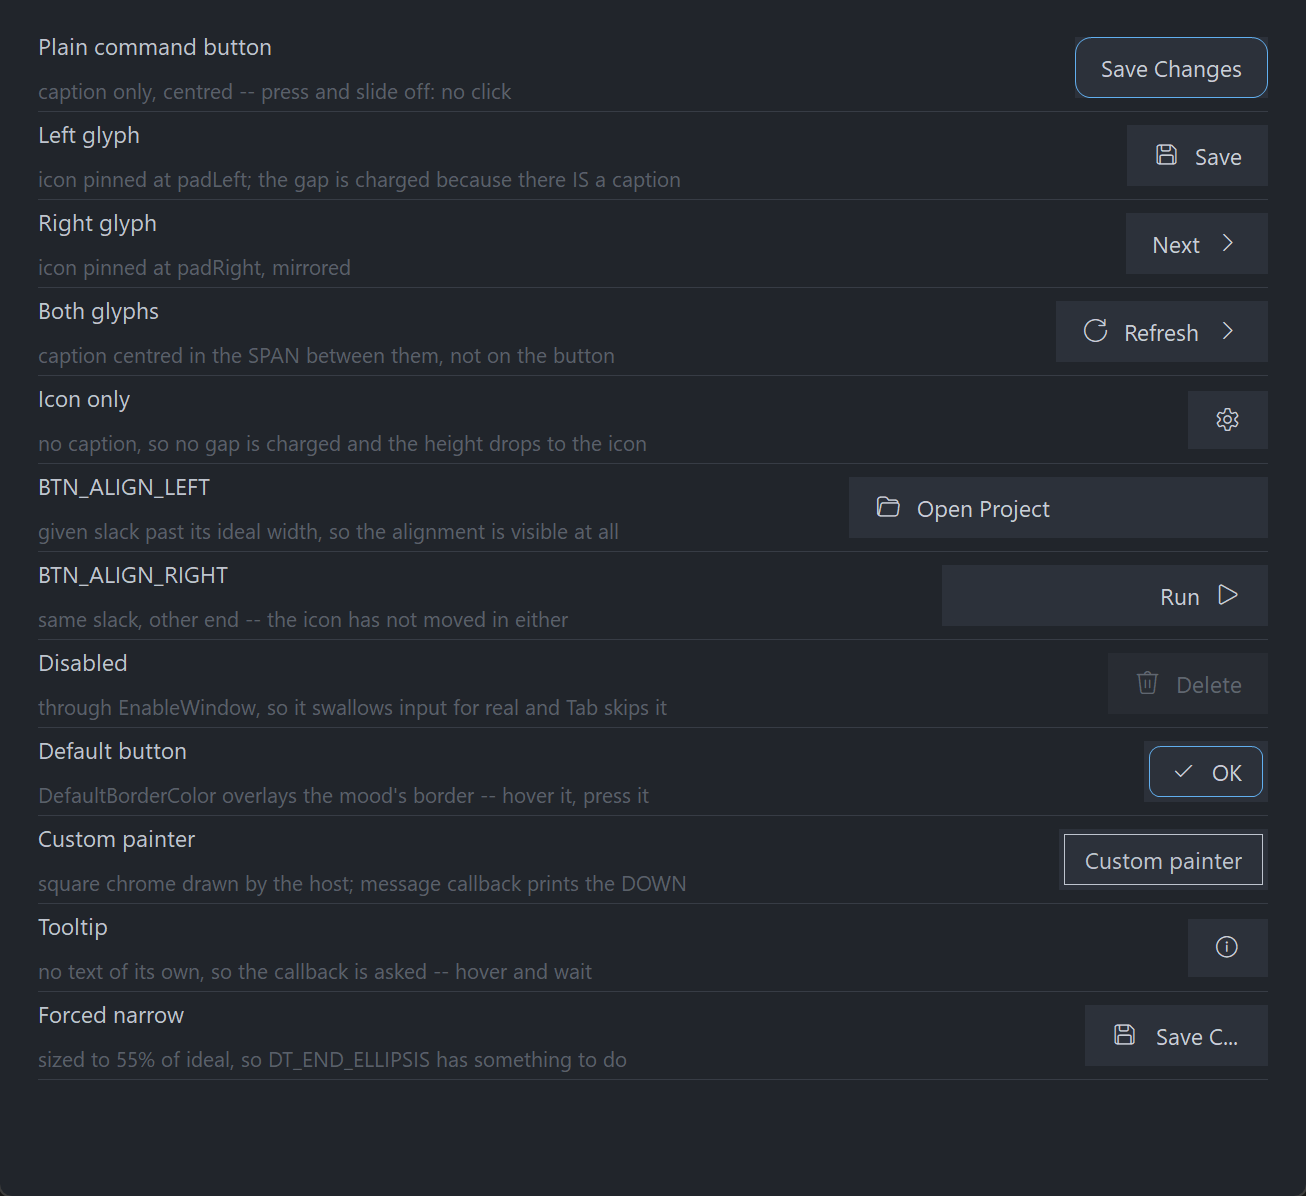The width and height of the screenshot is (1306, 1196).
Task: Click the Save Changes button
Action: tap(1171, 68)
